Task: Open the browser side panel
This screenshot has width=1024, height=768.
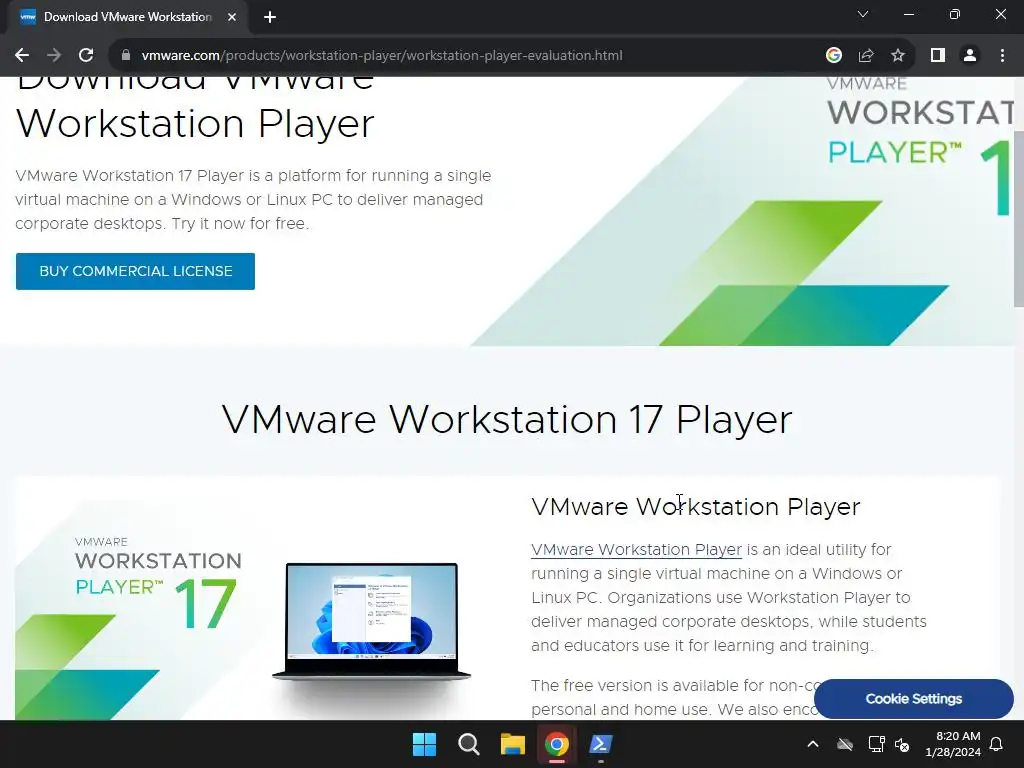Action: click(938, 56)
